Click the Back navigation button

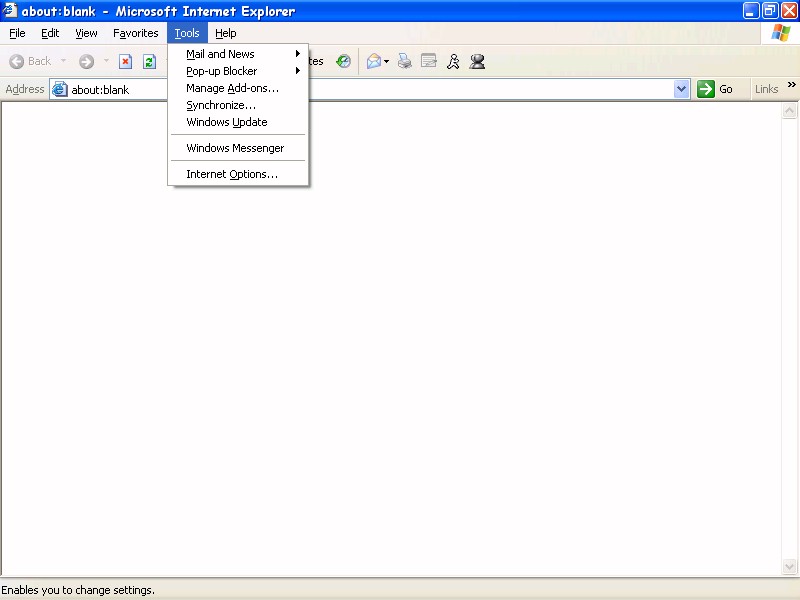pos(30,61)
